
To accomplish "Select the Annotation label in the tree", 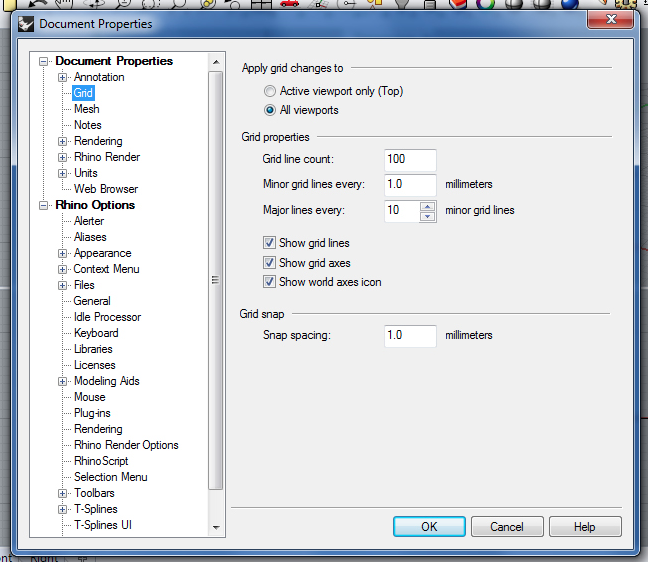I will pos(99,77).
